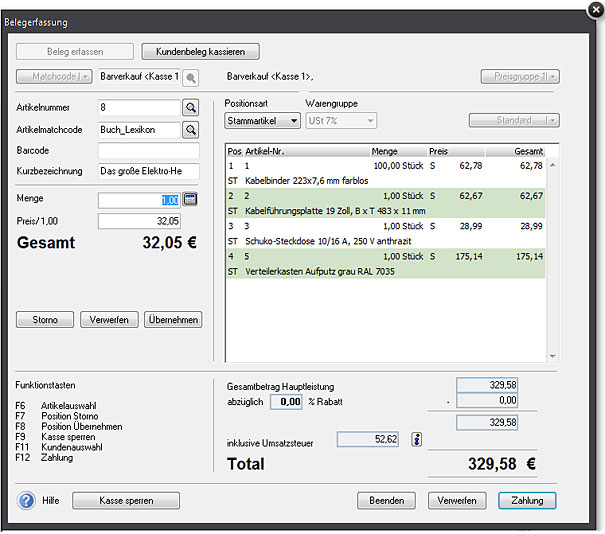Open Artikelmatchcode search magnifier
This screenshot has height=534, width=605.
191,130
